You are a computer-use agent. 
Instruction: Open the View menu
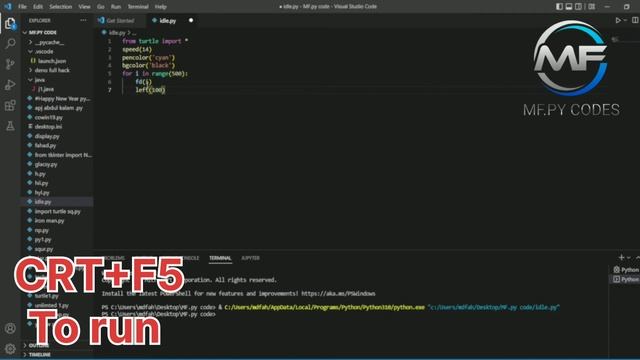coord(84,7)
